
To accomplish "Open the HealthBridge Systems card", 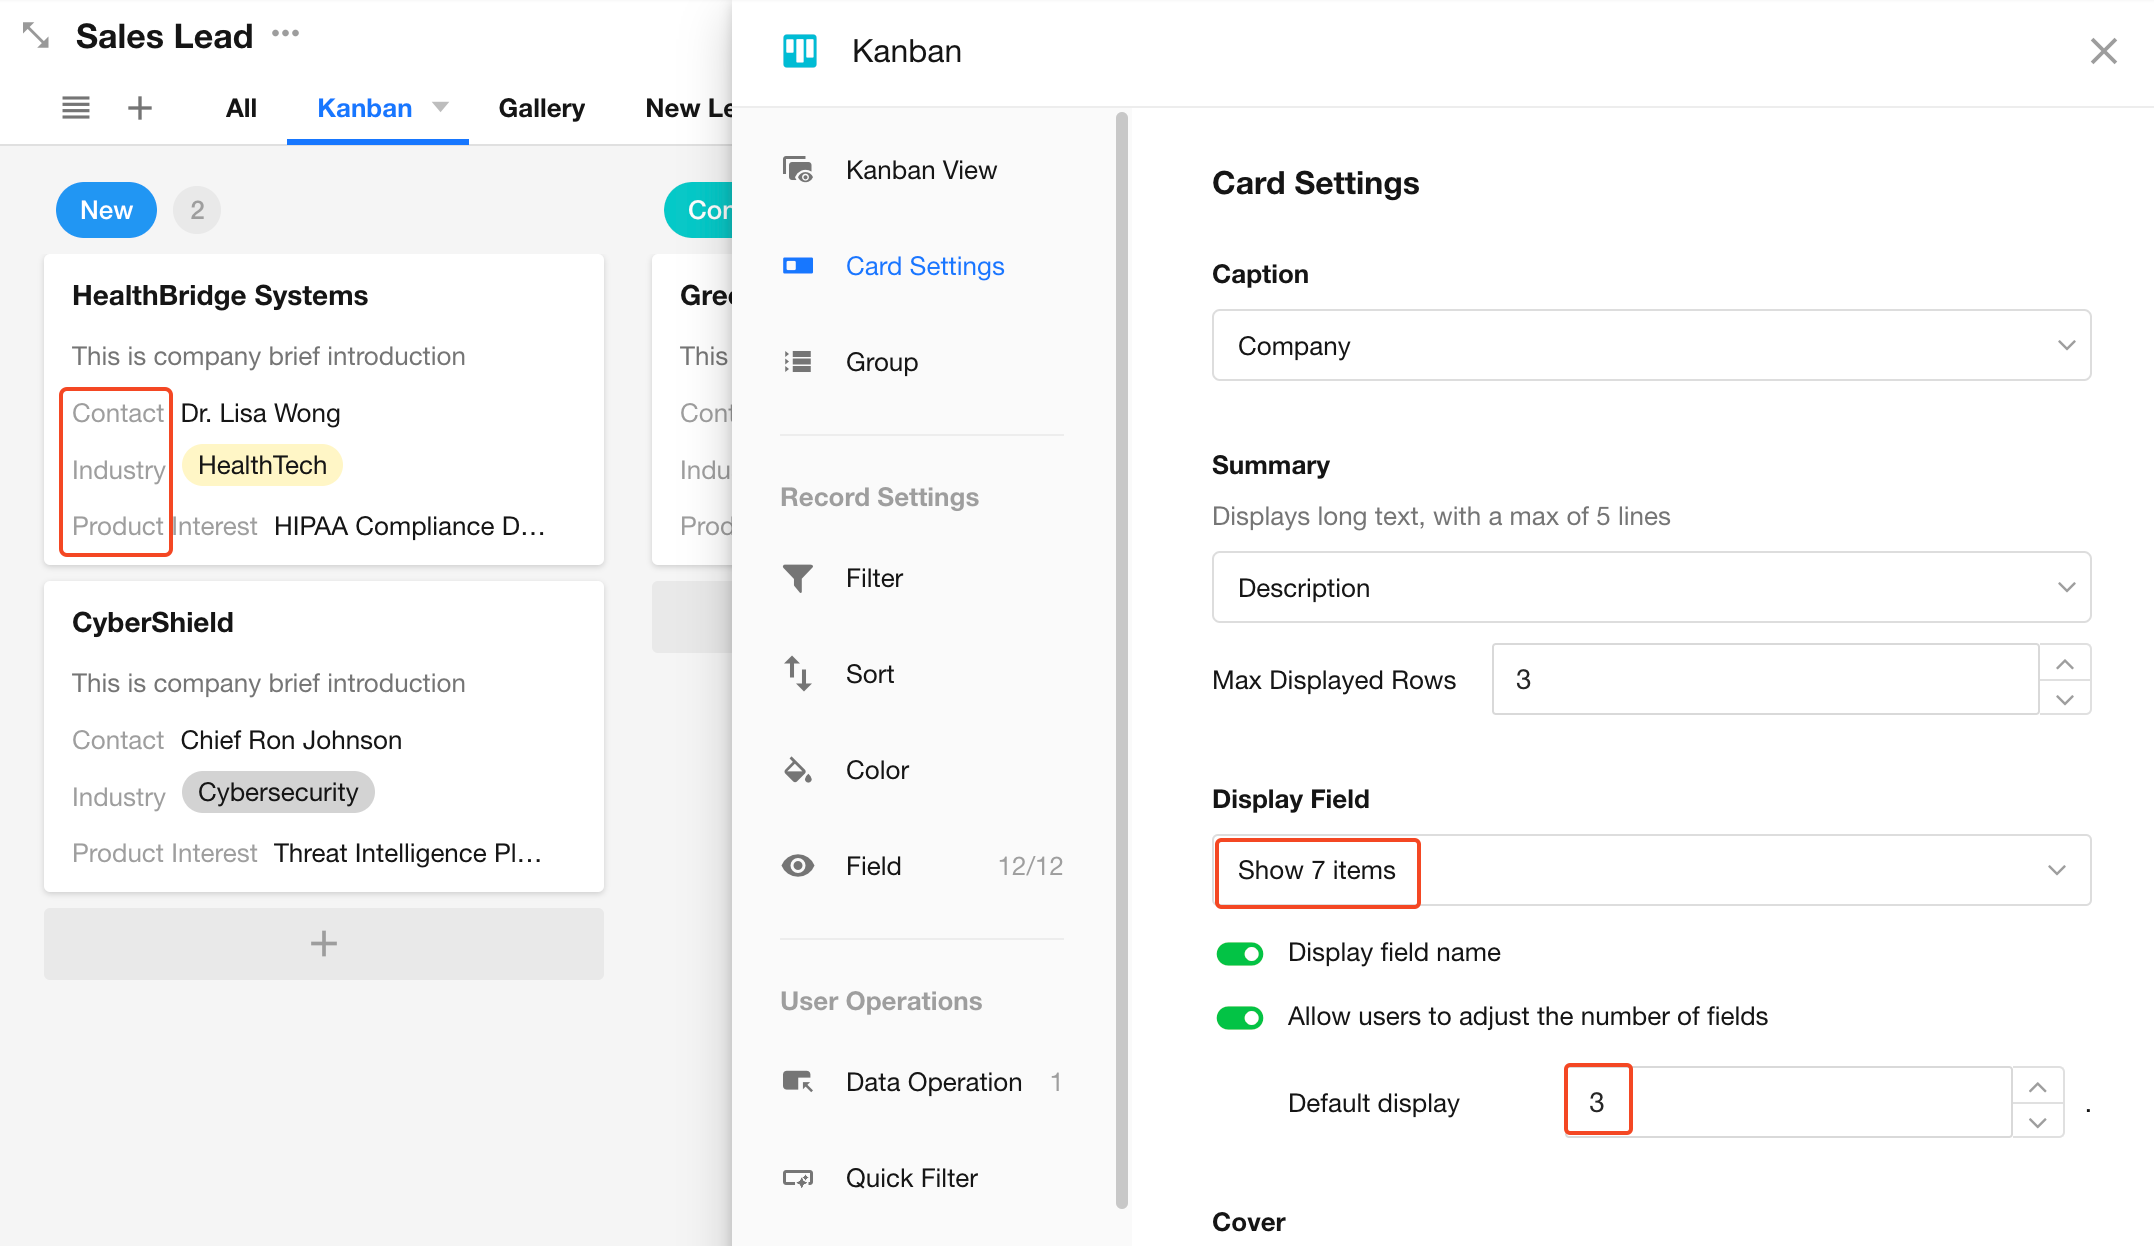I will (220, 296).
